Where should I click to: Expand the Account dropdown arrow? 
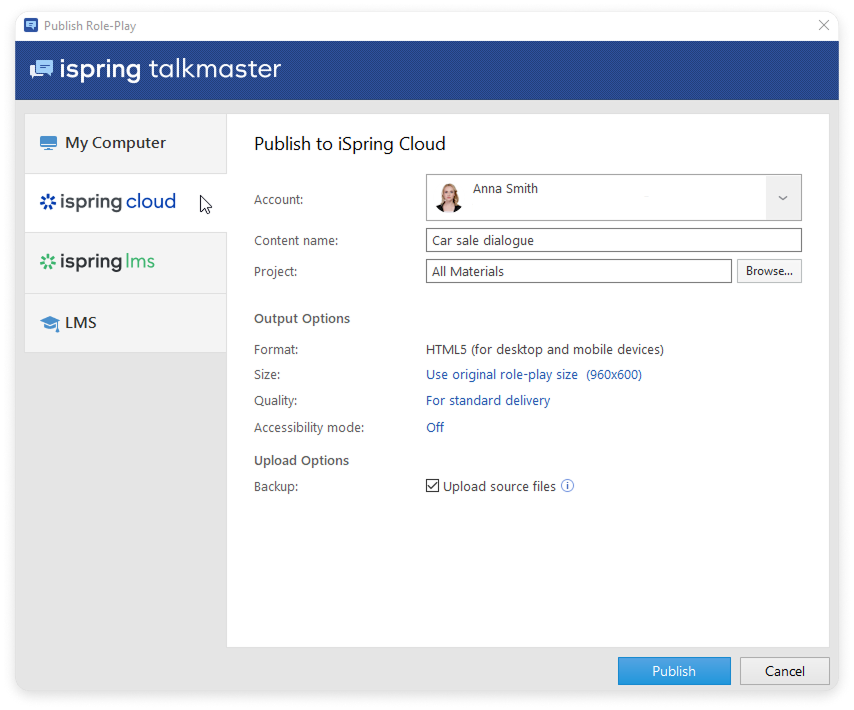tap(783, 198)
